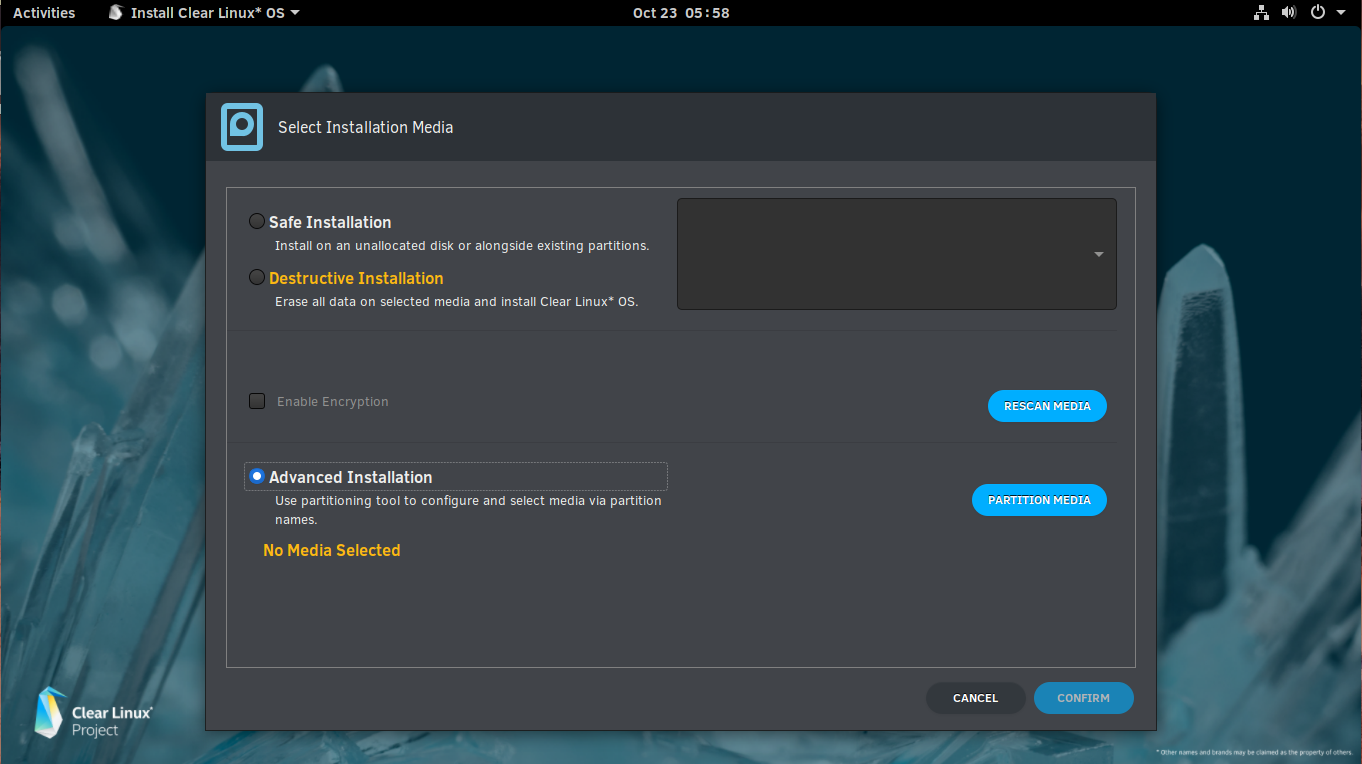Click the power icon in top bar
The width and height of the screenshot is (1362, 764).
tap(1318, 13)
